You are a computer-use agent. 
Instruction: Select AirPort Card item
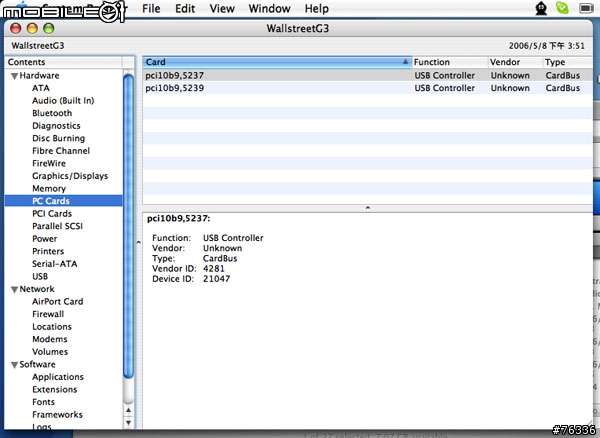pyautogui.click(x=58, y=301)
